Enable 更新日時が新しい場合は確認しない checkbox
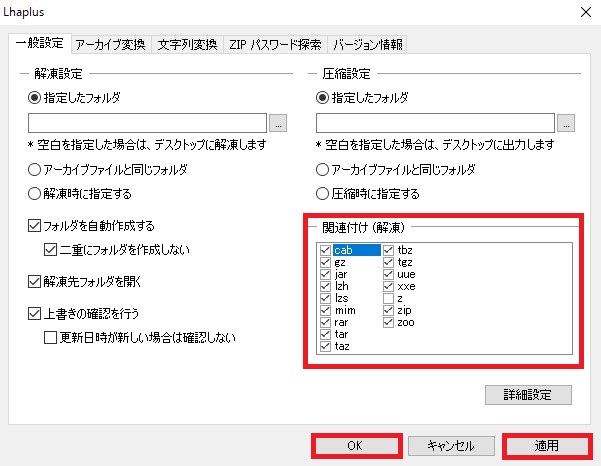This screenshot has height=466, width=601. [50, 338]
